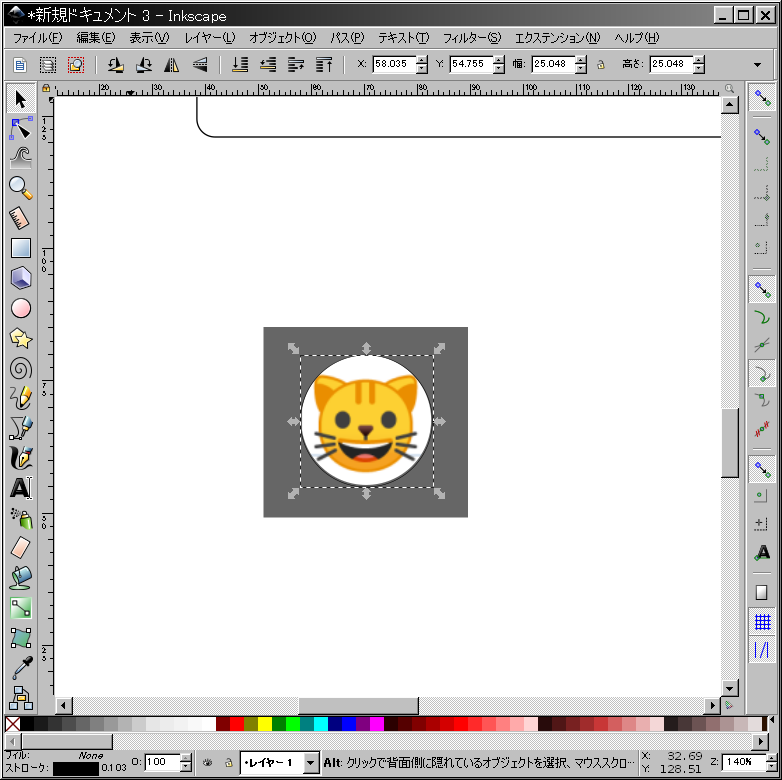Open the layer selector dropdown
The image size is (782, 780).
311,763
